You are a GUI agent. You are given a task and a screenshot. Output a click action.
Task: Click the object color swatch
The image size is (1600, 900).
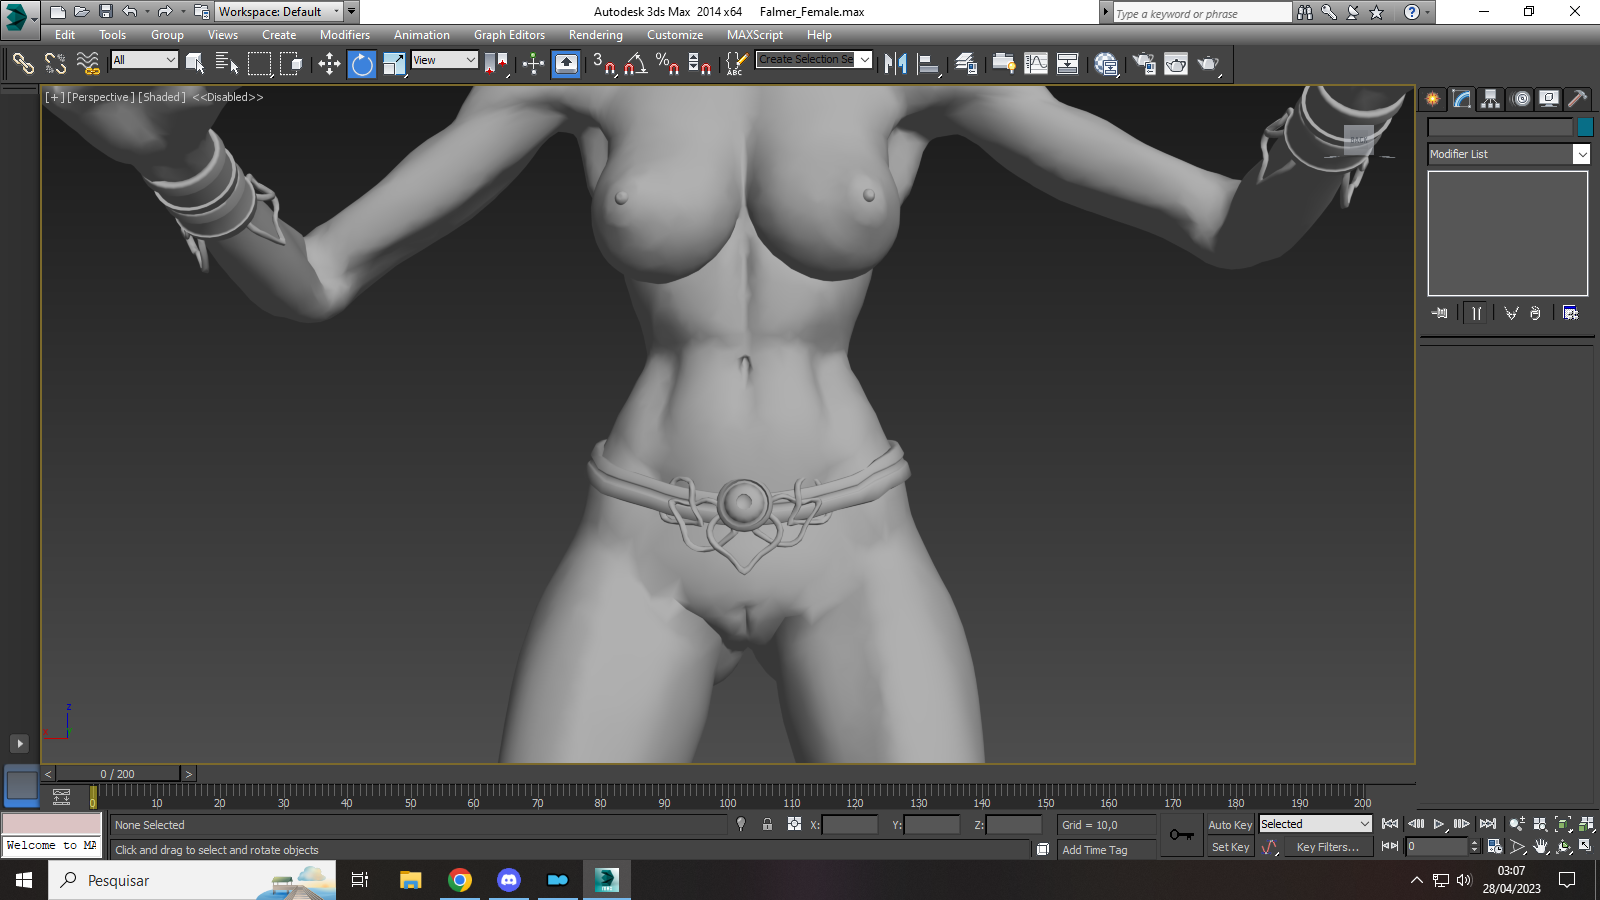(x=1585, y=127)
